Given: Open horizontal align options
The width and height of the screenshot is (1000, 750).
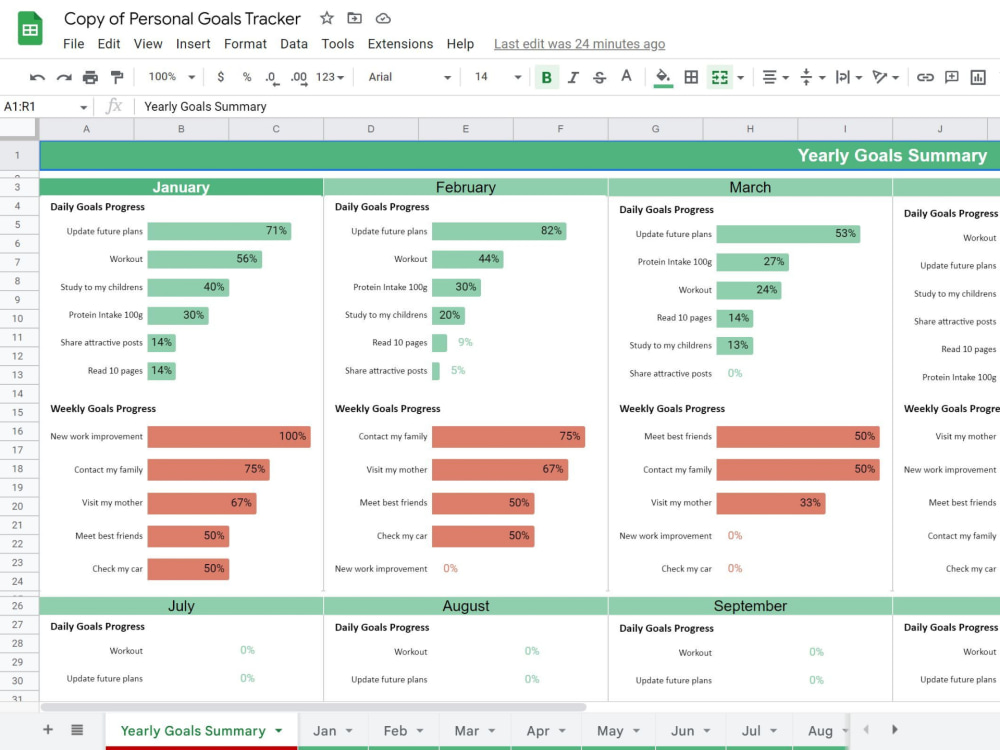Looking at the screenshot, I should (776, 77).
